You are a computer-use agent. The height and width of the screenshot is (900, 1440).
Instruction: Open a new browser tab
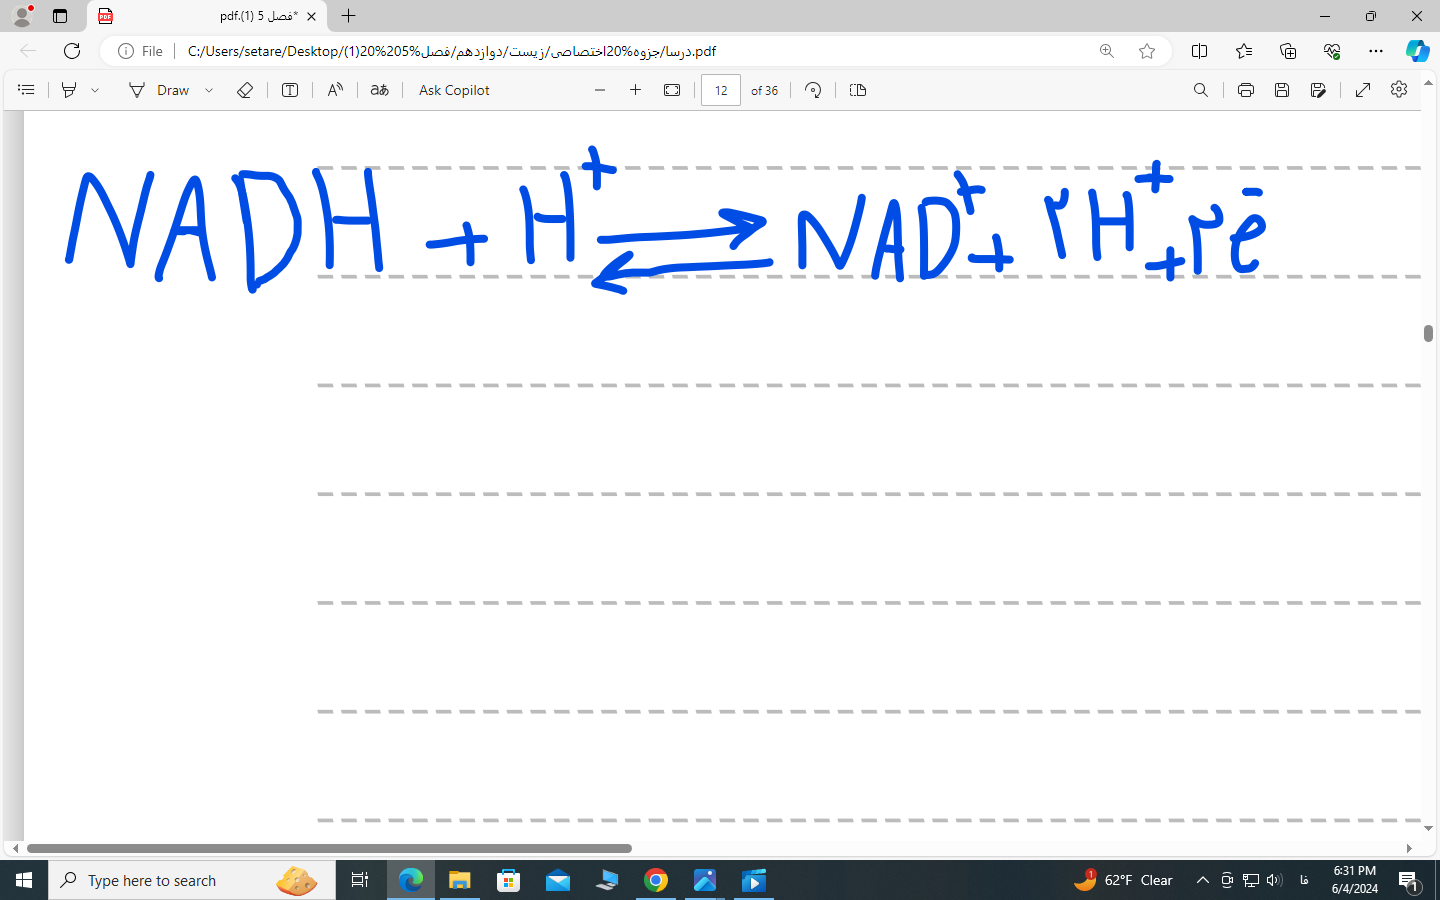point(348,16)
